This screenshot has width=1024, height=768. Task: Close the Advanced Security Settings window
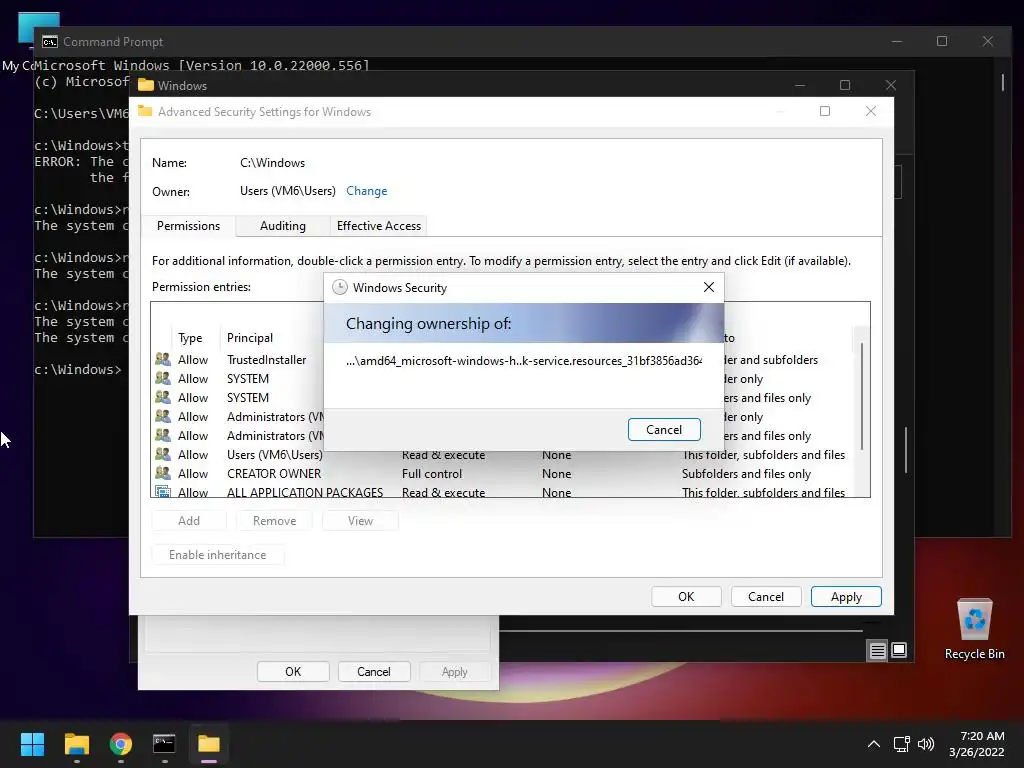click(x=871, y=111)
